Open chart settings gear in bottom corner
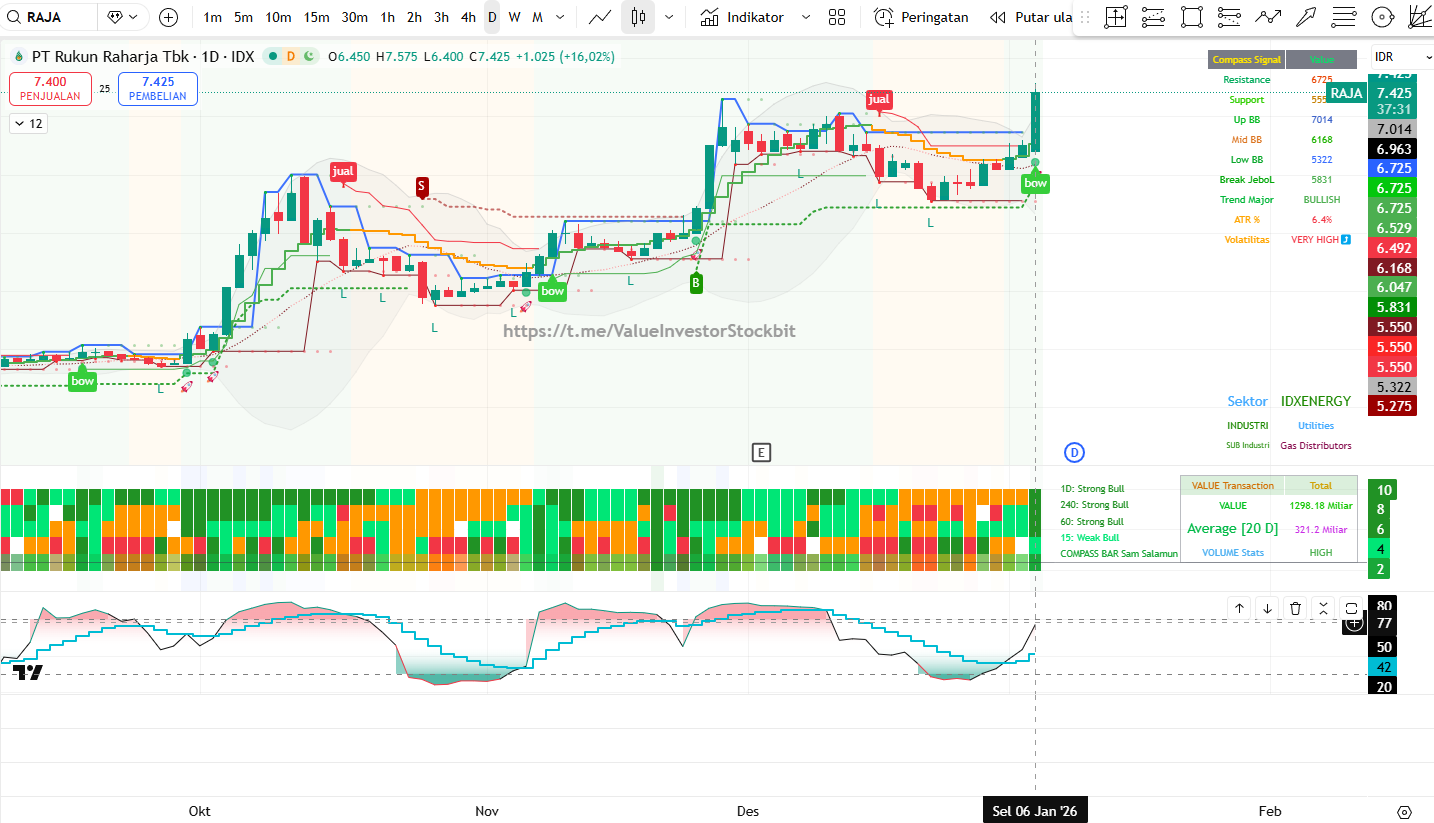The height and width of the screenshot is (823, 1434). pyautogui.click(x=1404, y=811)
